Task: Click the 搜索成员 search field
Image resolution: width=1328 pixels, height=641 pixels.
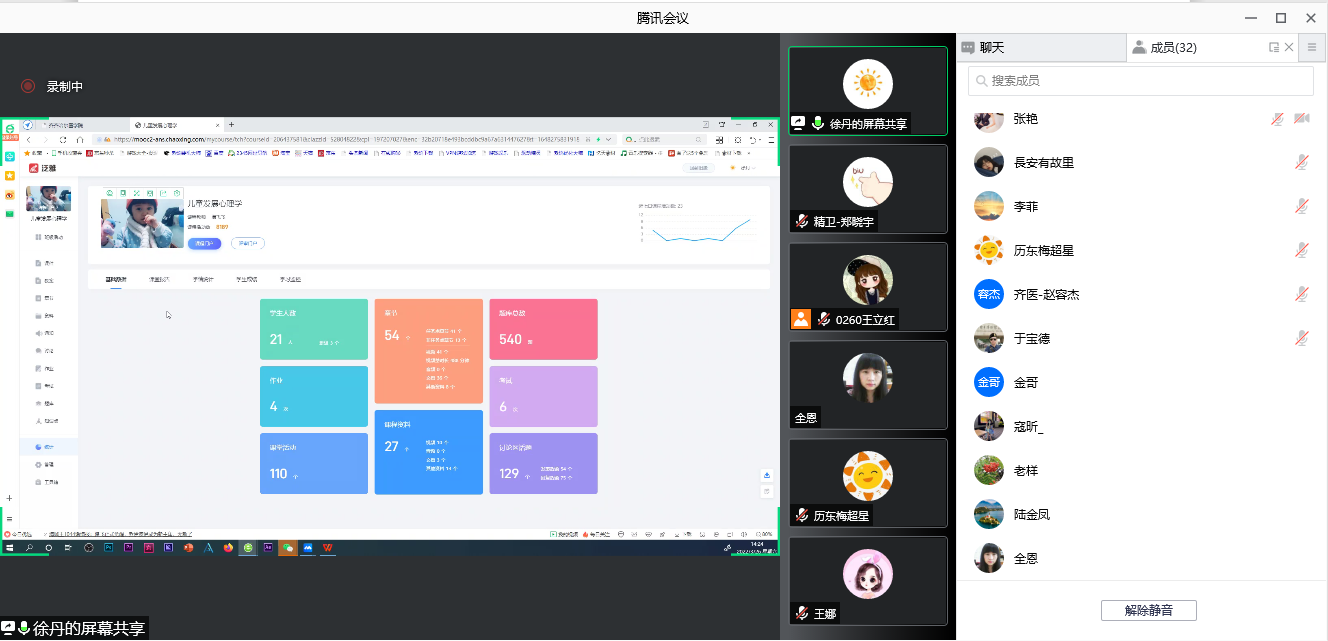Action: [1140, 81]
